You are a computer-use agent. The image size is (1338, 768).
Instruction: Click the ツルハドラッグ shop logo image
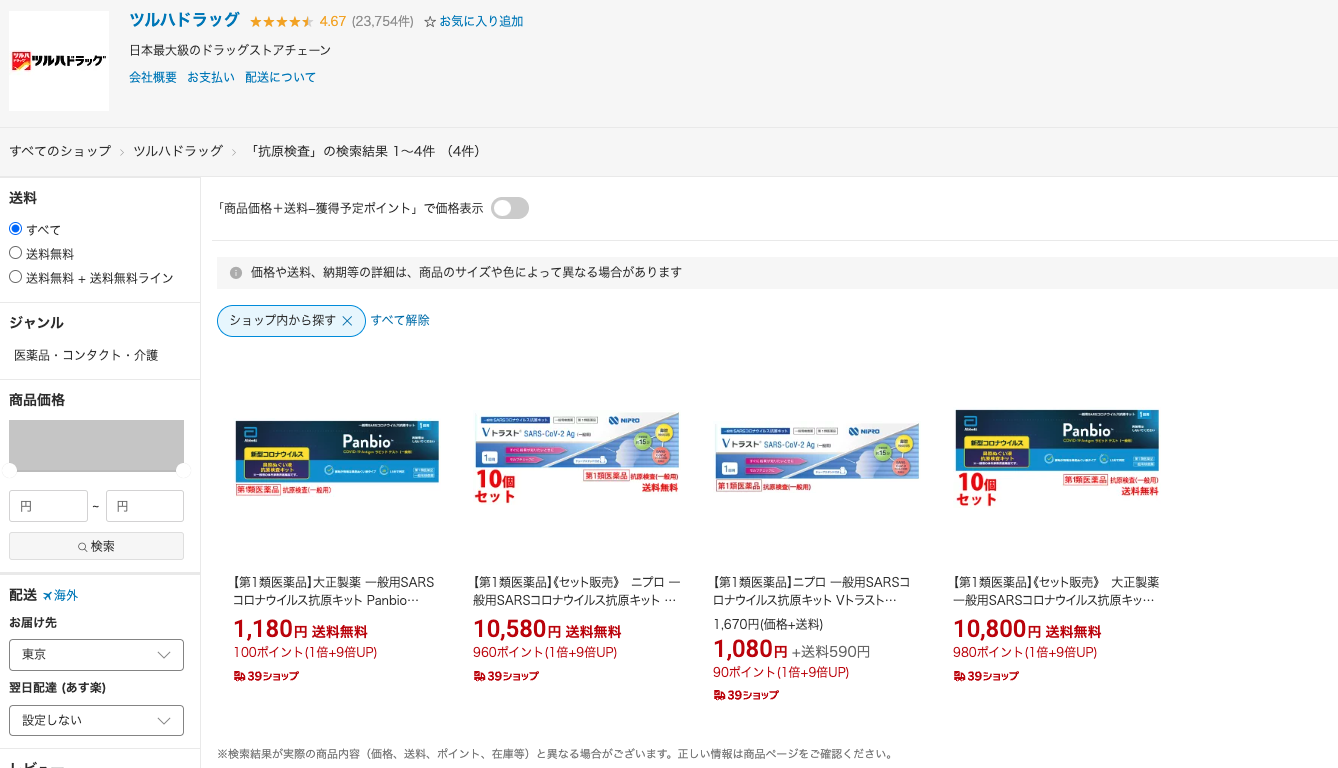click(58, 60)
